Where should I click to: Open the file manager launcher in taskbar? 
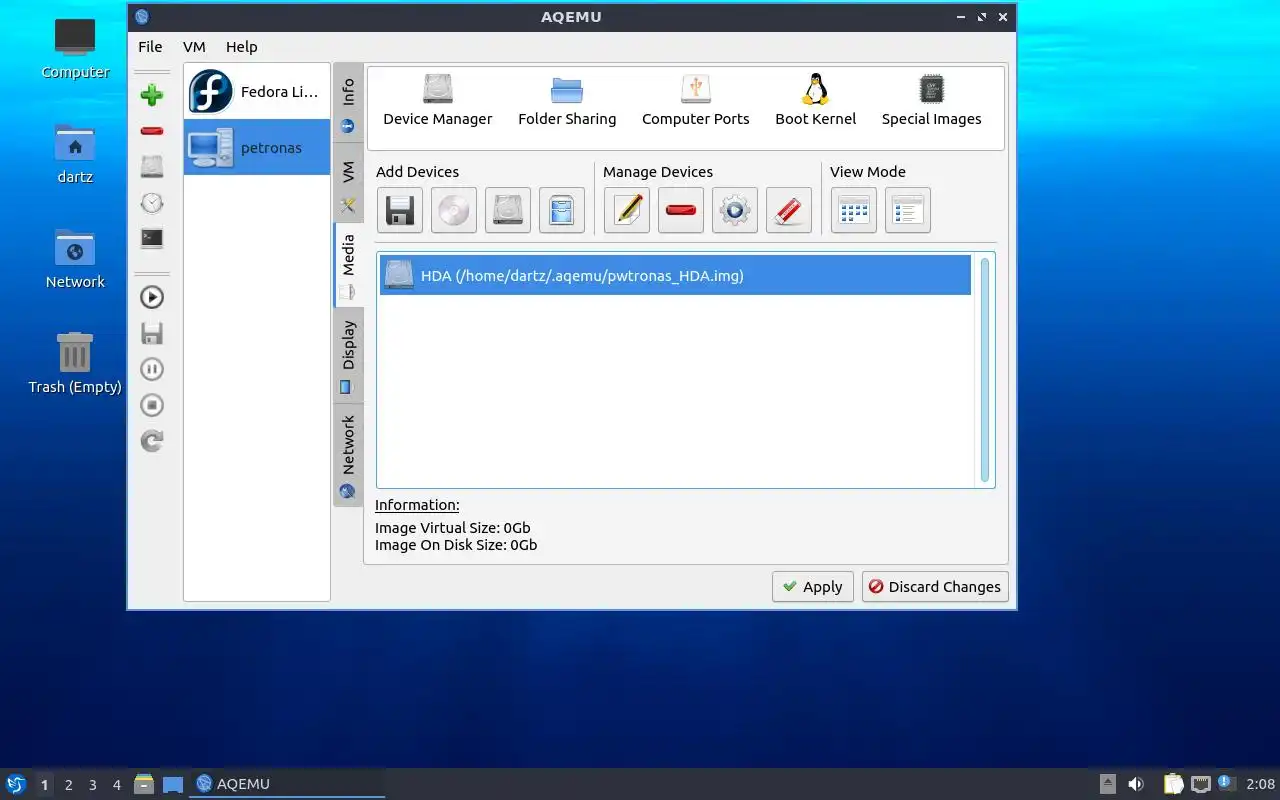point(144,784)
